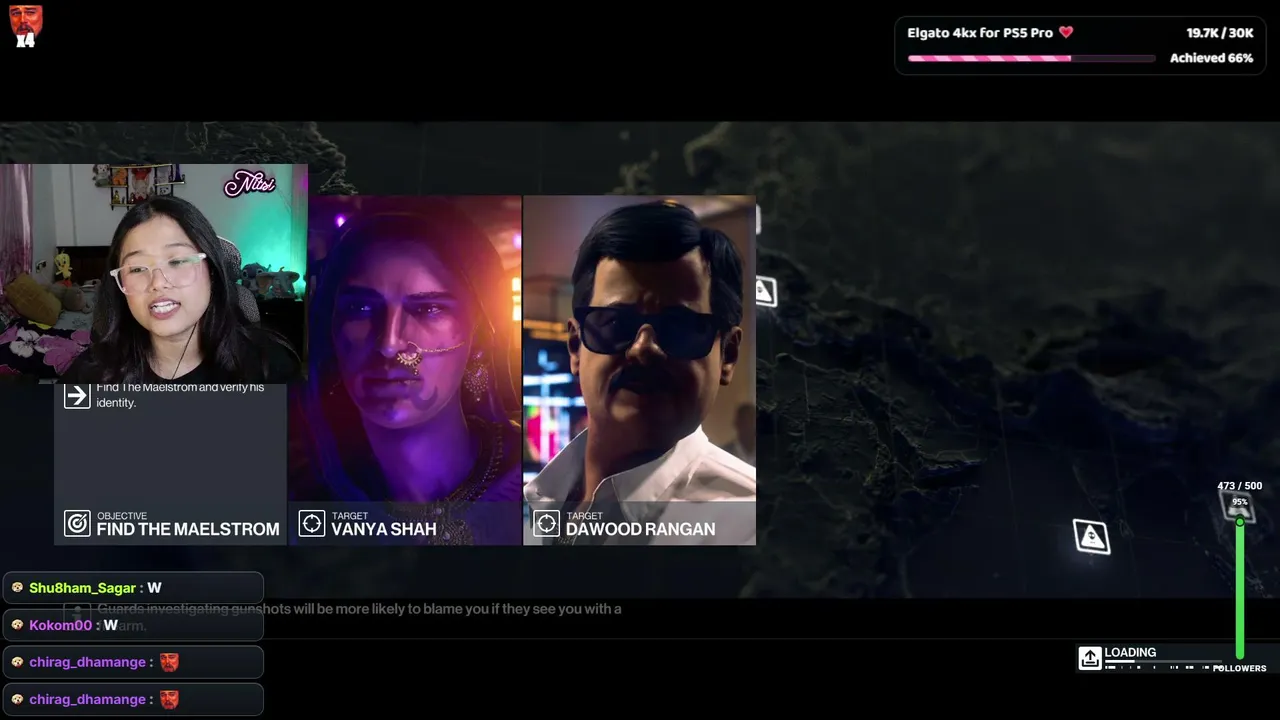
Task: Click the crosshair target icon beside VANYA SHAH
Action: (x=312, y=523)
